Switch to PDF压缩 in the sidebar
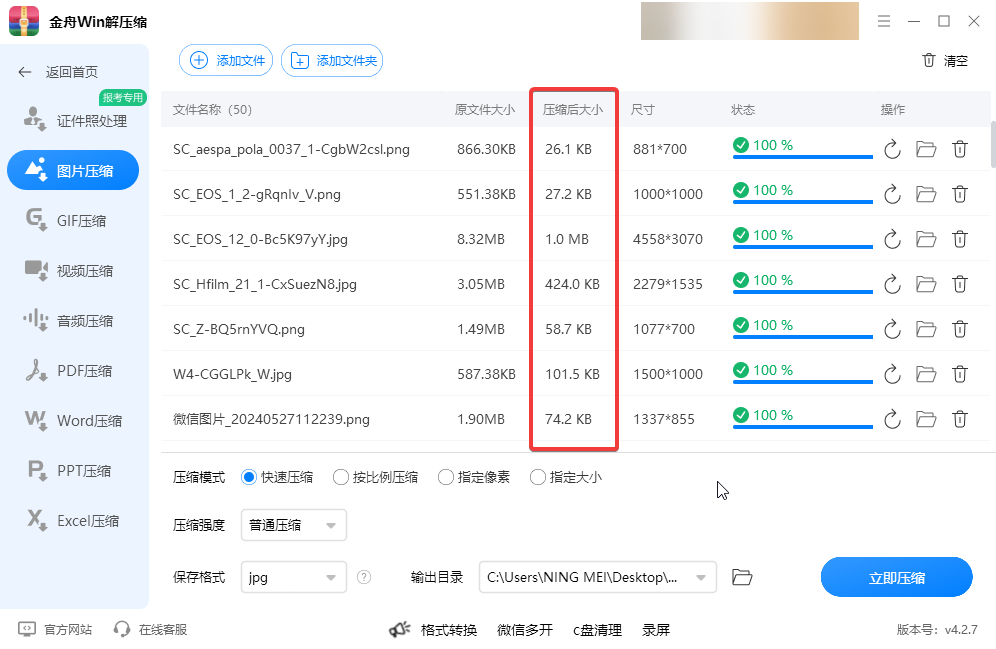 pos(73,370)
